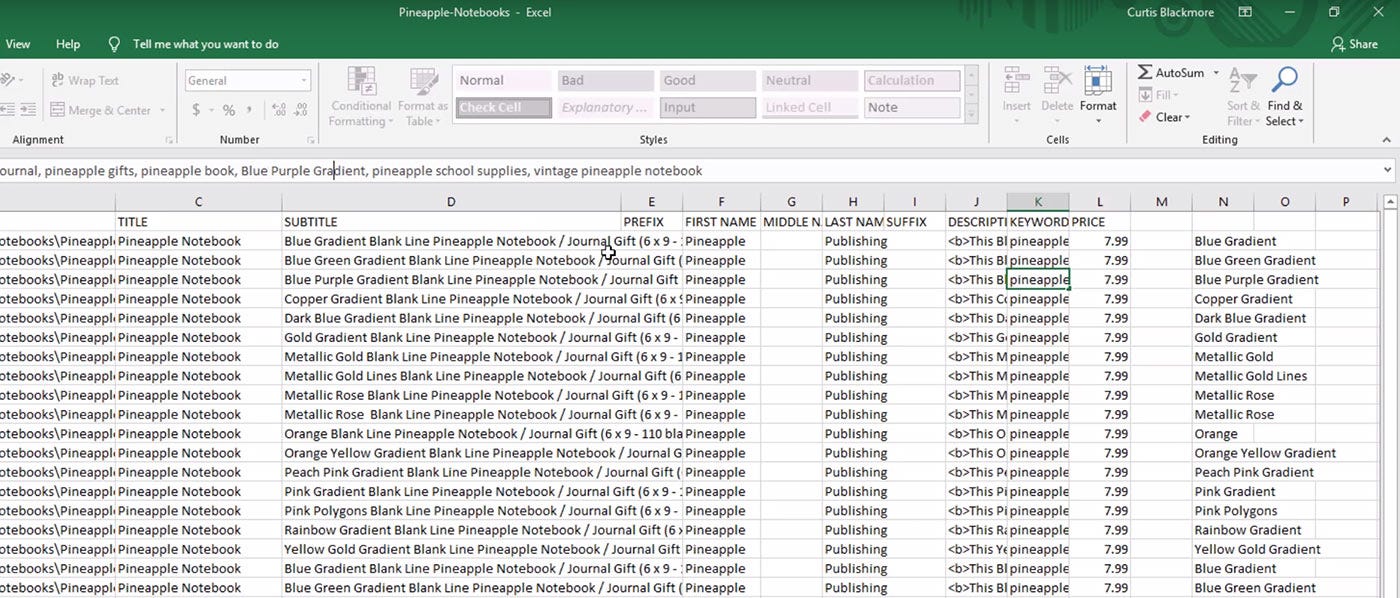The width and height of the screenshot is (1400, 598).
Task: Apply the Input cell style
Action: [x=707, y=108]
